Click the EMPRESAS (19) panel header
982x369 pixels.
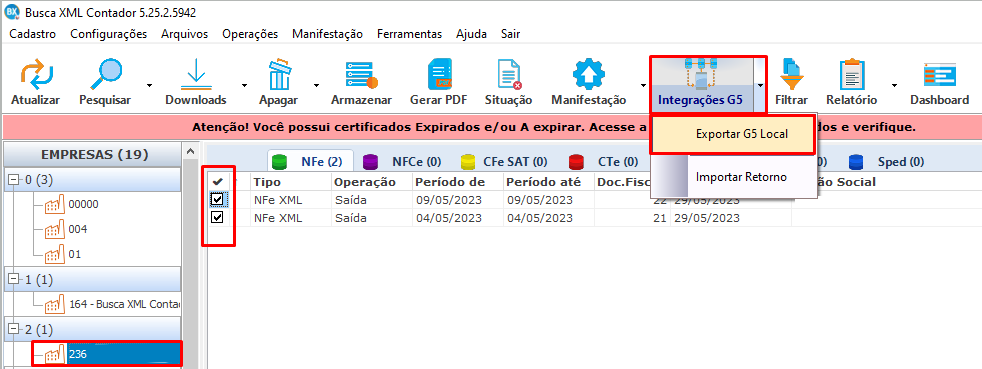tap(94, 154)
